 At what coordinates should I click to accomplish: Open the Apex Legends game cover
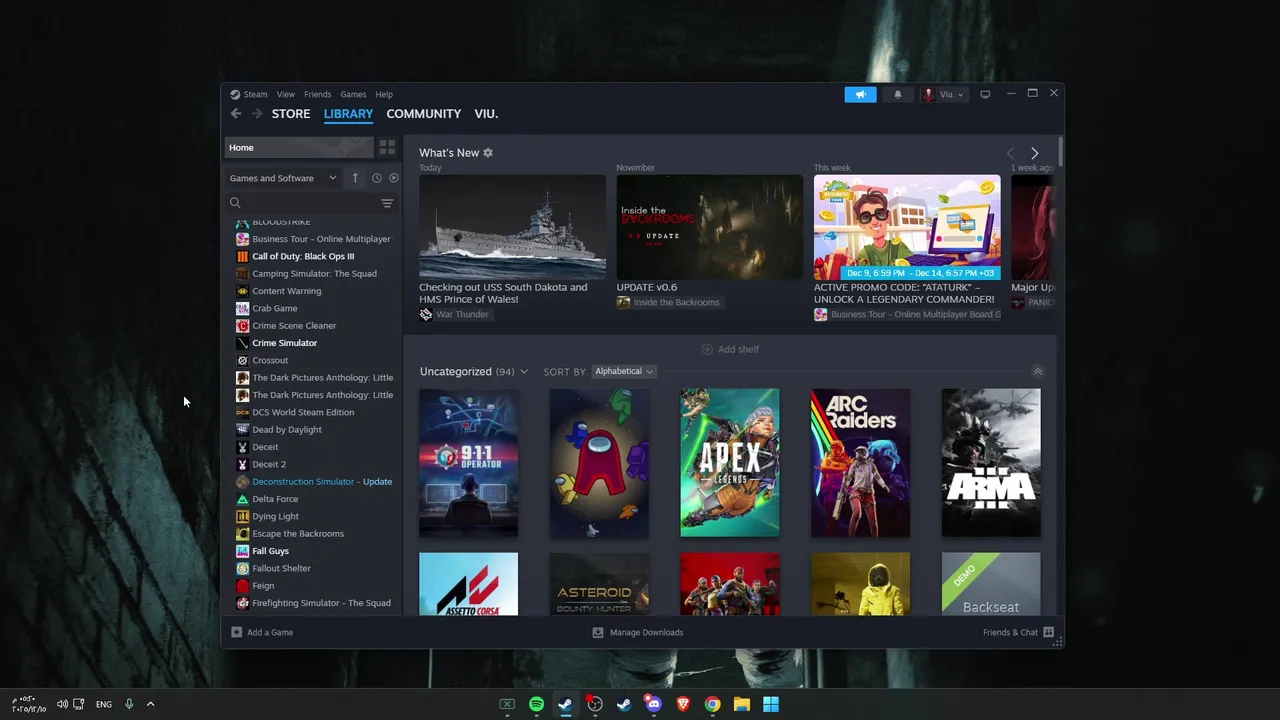tap(730, 463)
